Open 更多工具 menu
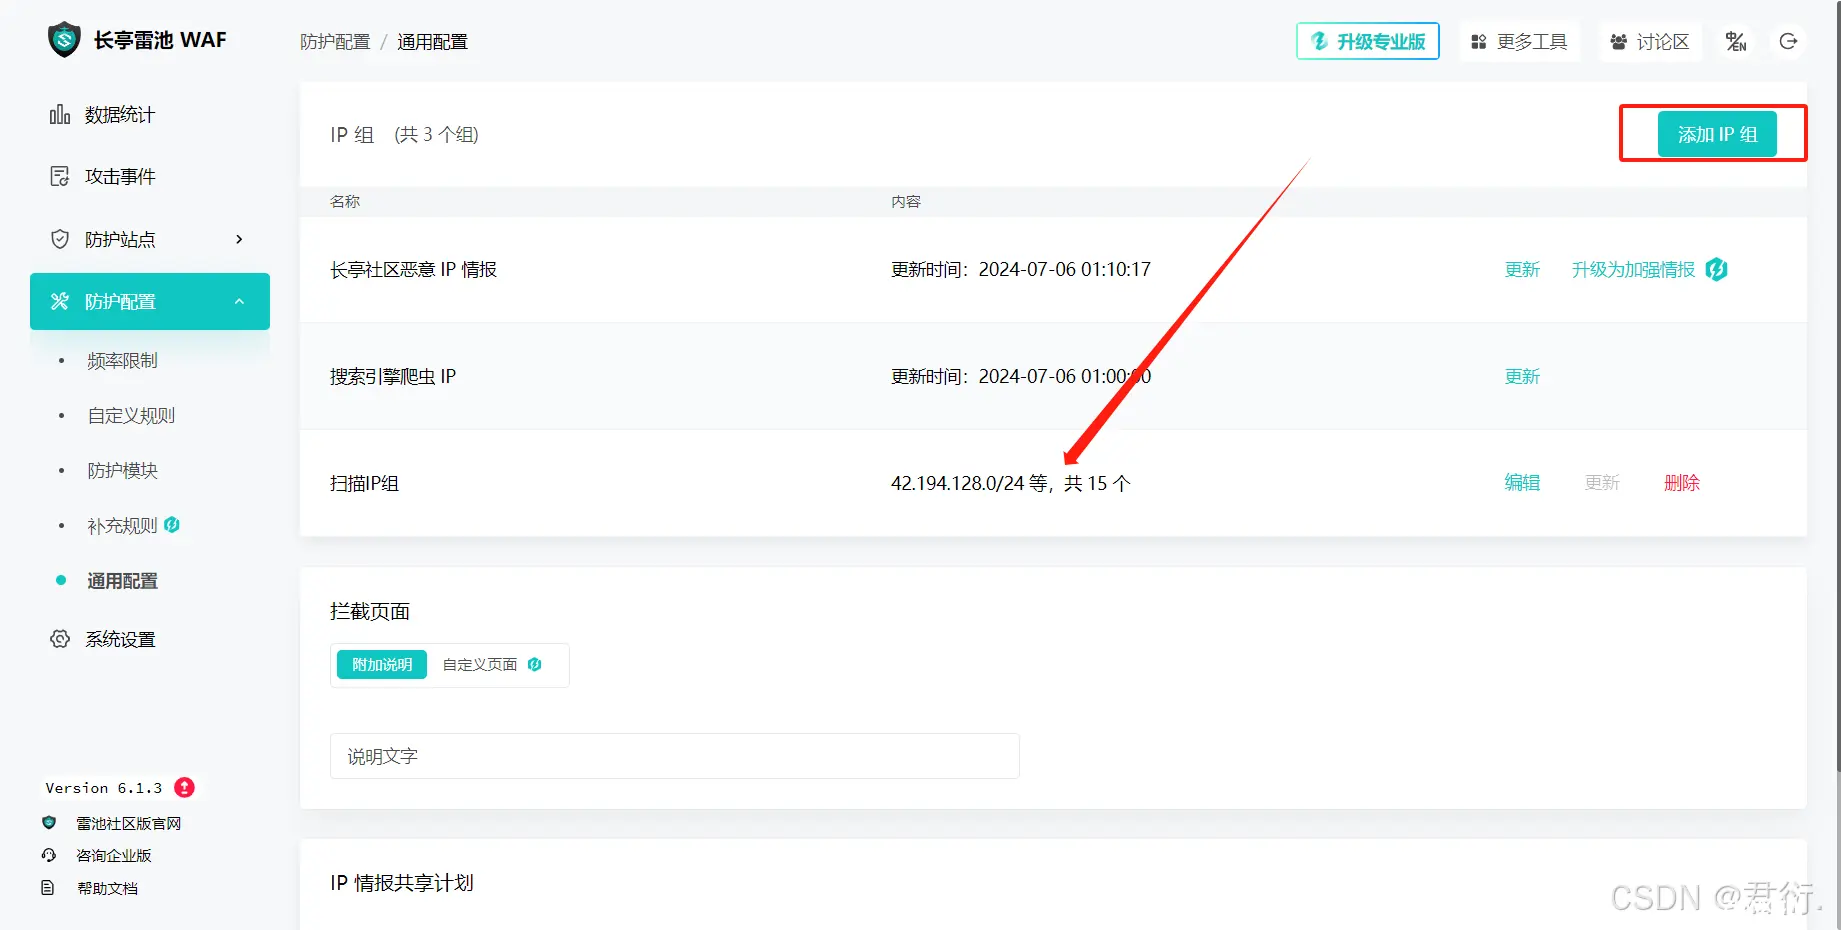 (1519, 41)
